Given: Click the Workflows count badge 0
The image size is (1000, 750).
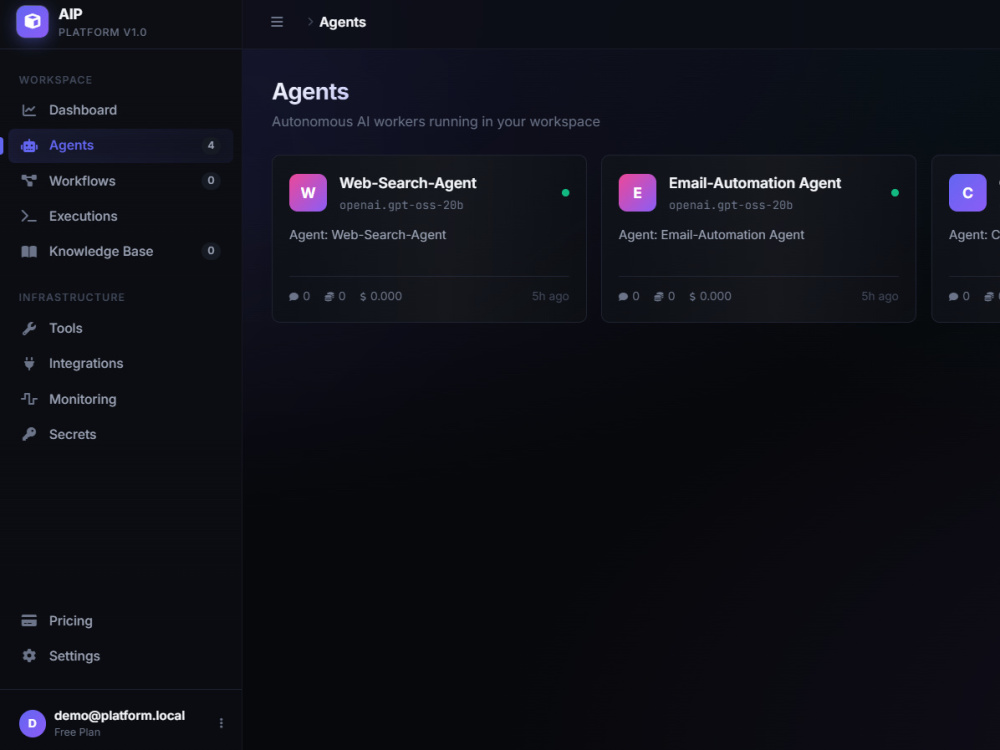Looking at the screenshot, I should click(211, 180).
